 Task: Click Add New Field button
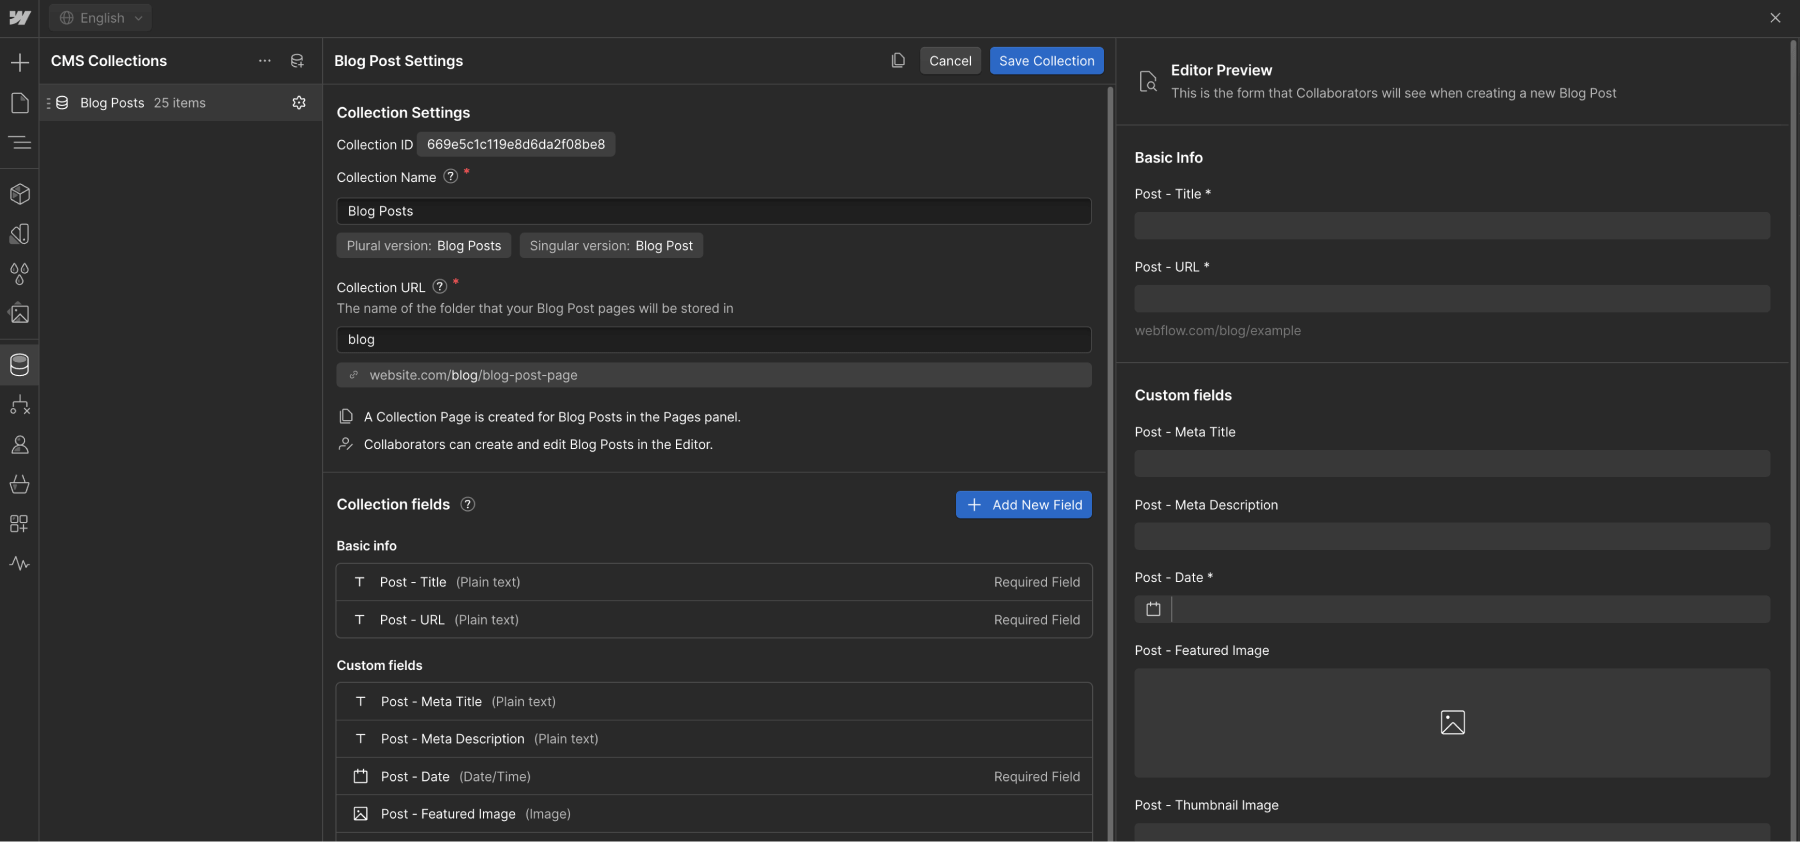click(x=1024, y=505)
